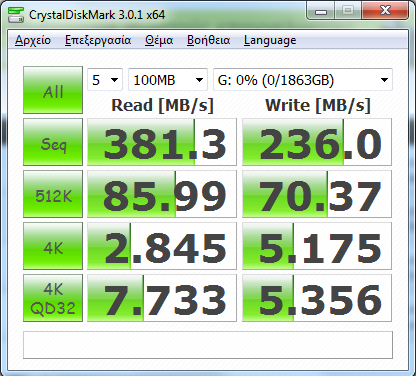Open the Αρχείο menu
Viewport: 416px width, 376px height.
tap(33, 40)
